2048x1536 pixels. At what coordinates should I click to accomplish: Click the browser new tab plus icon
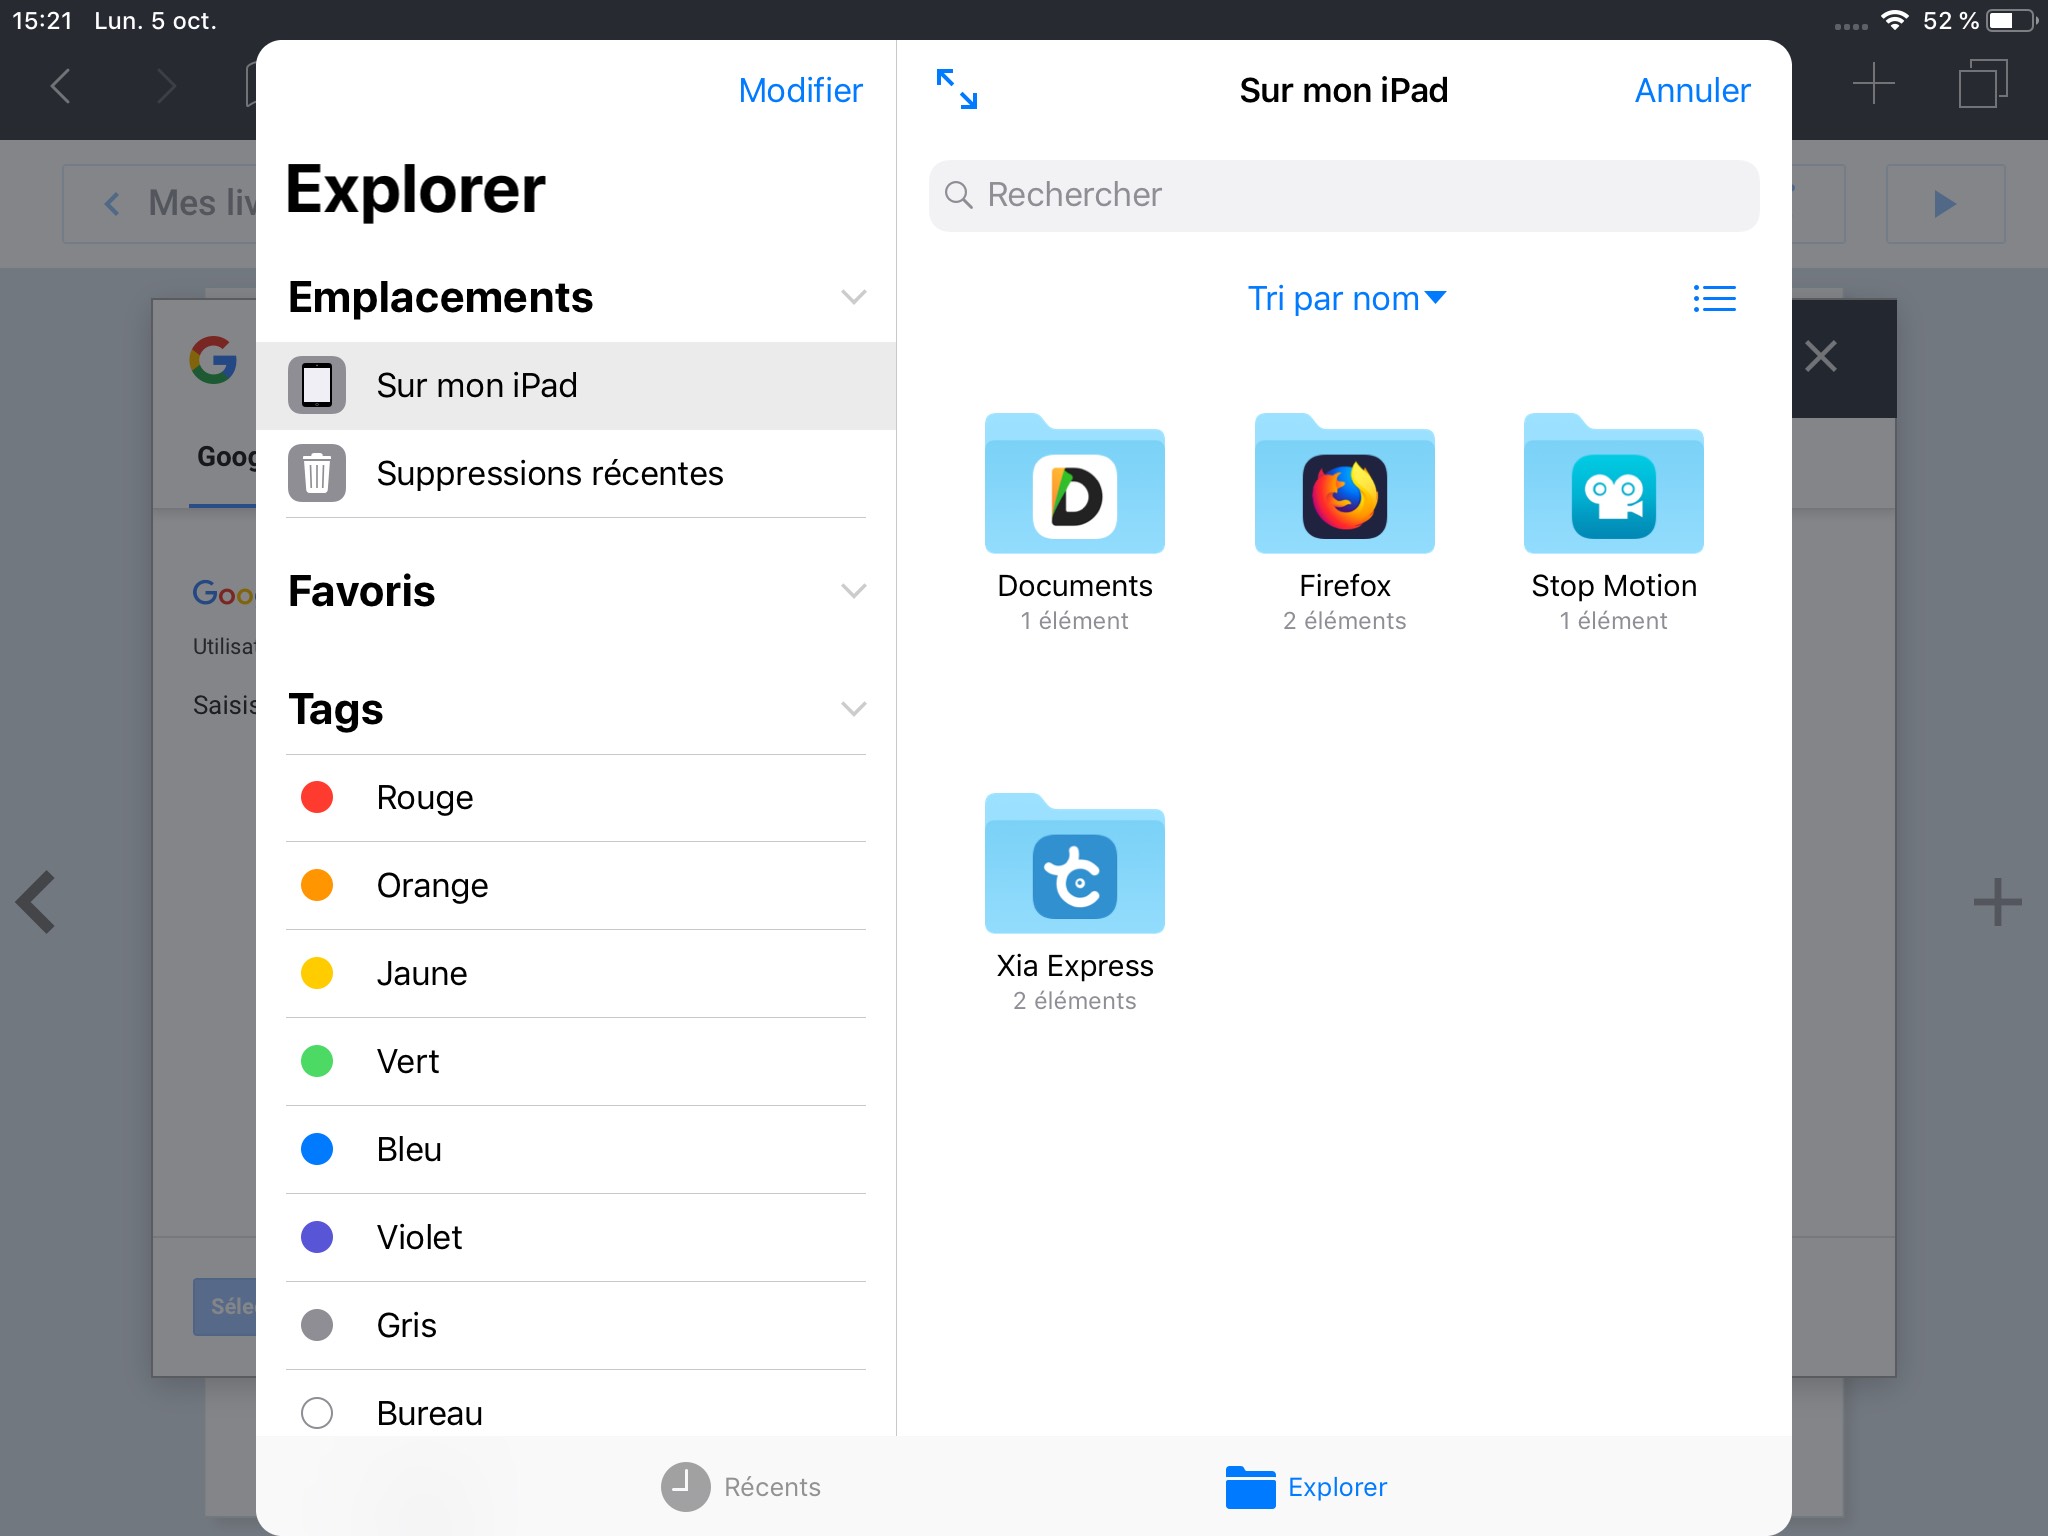(x=1873, y=84)
